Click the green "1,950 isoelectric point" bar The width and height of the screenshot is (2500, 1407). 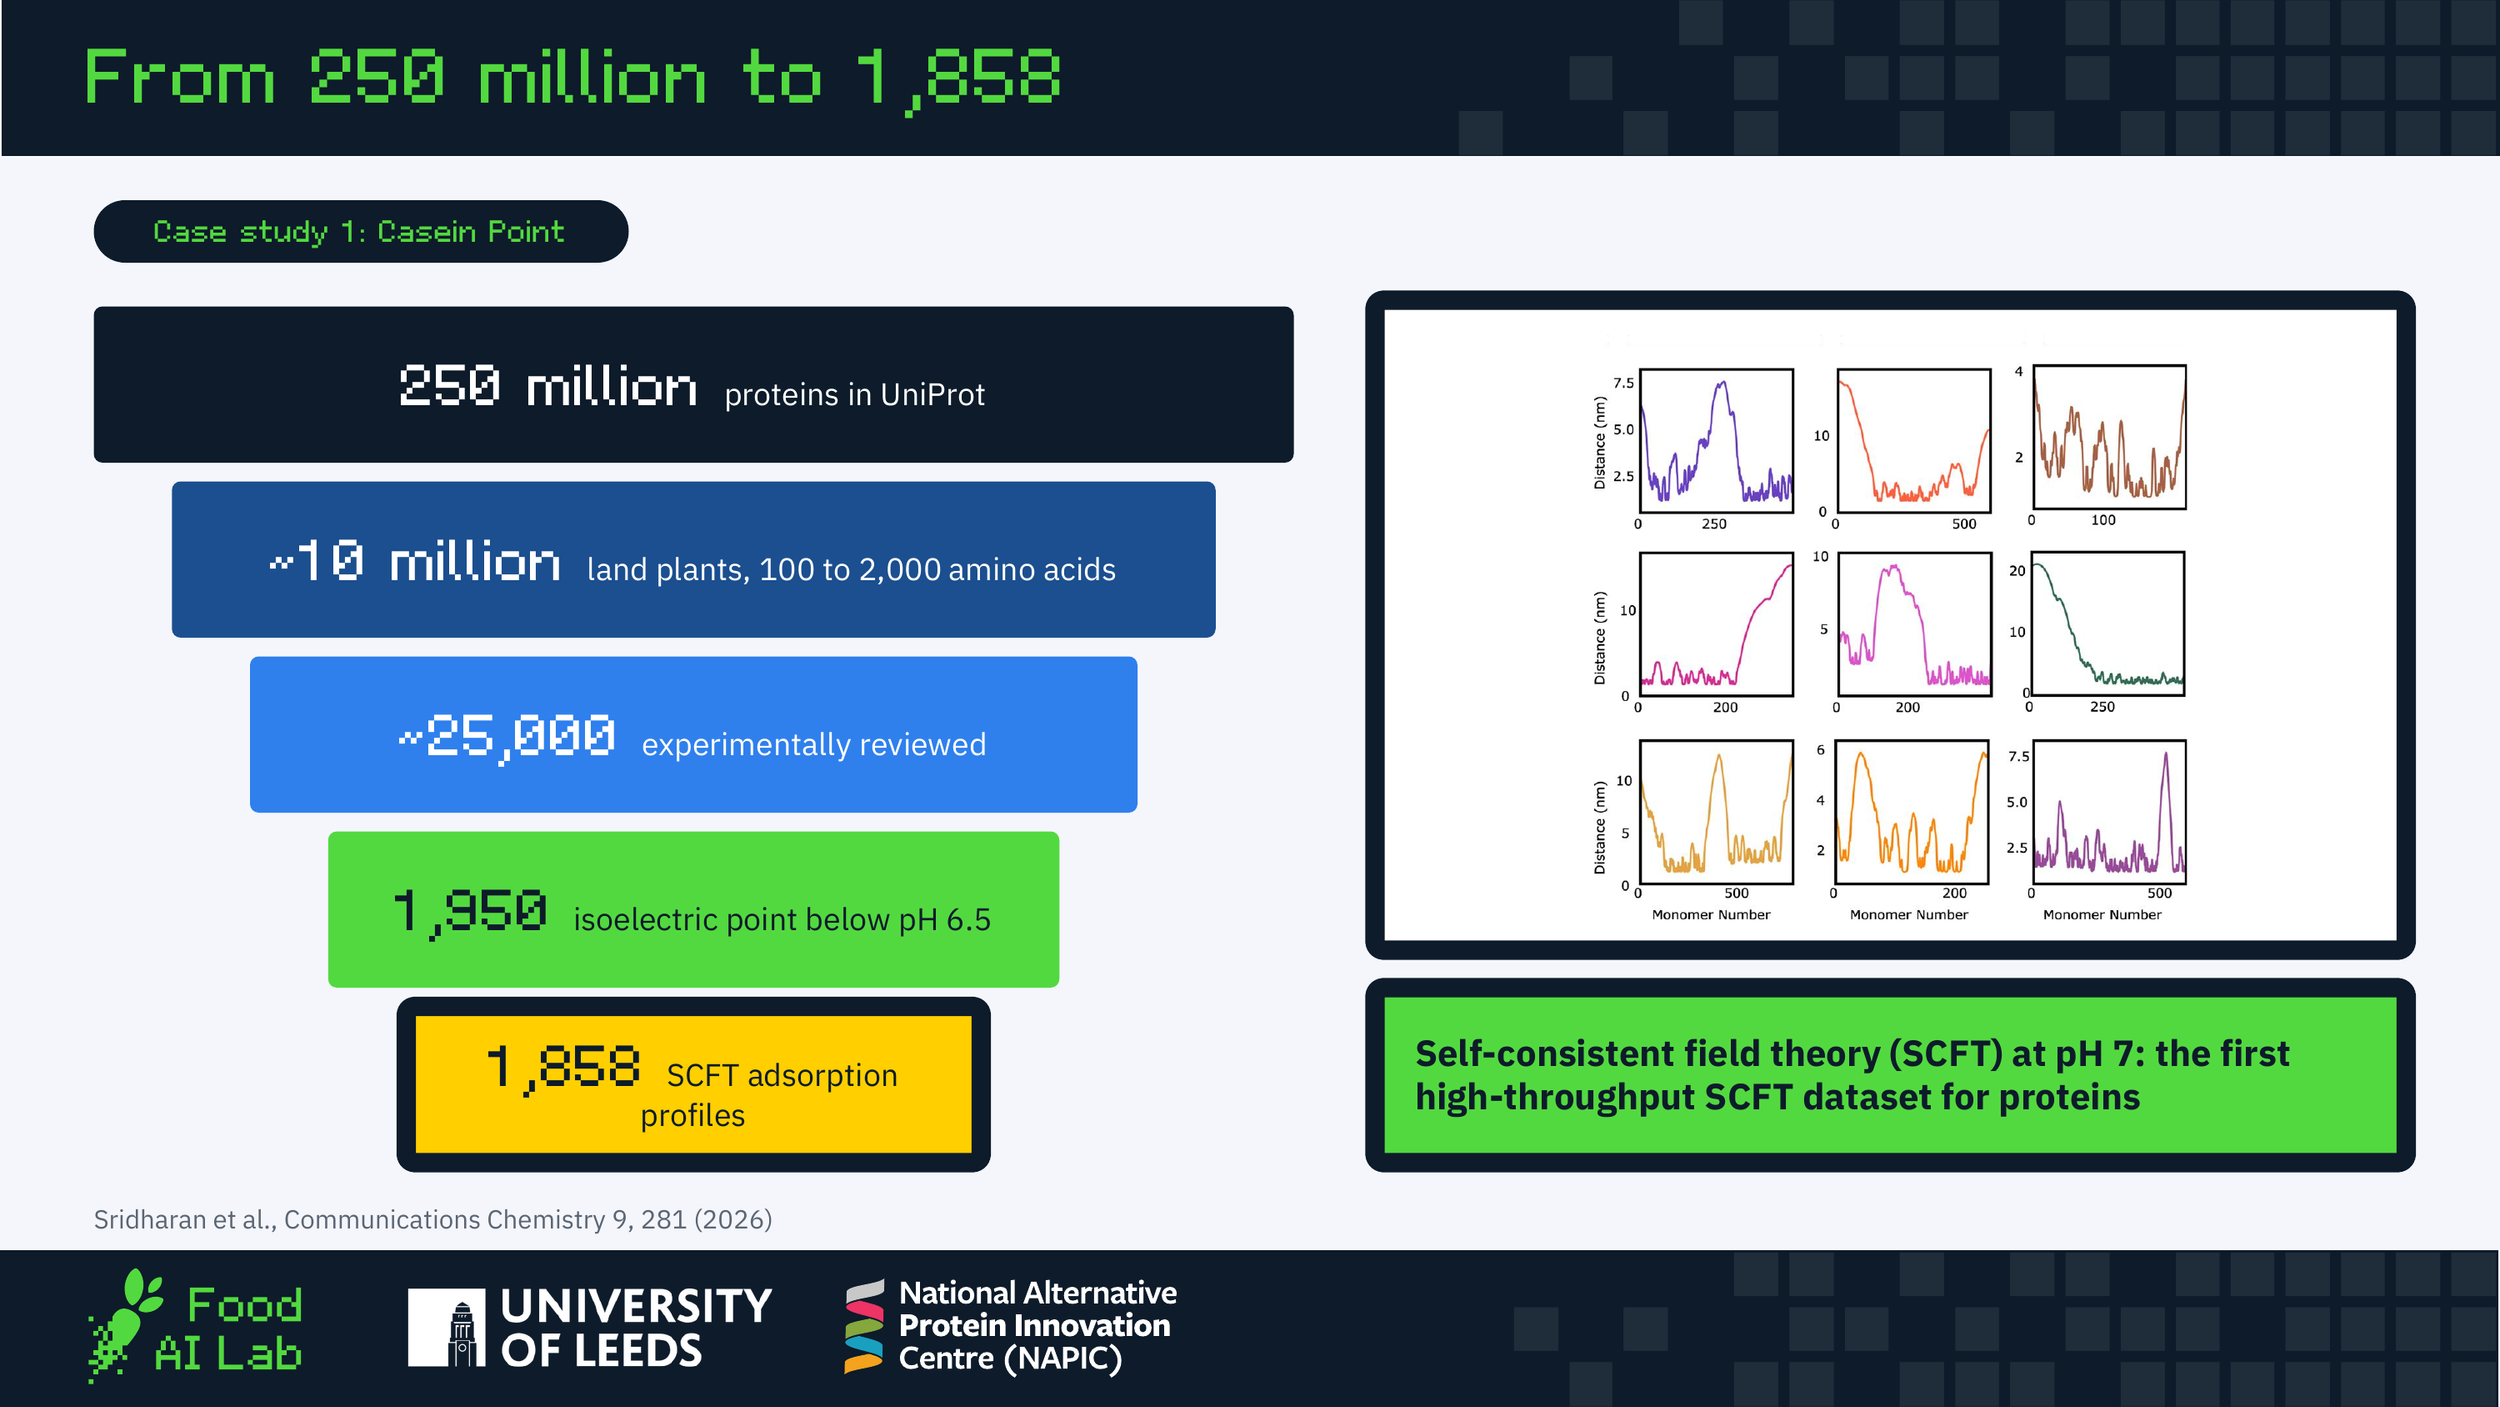click(693, 909)
